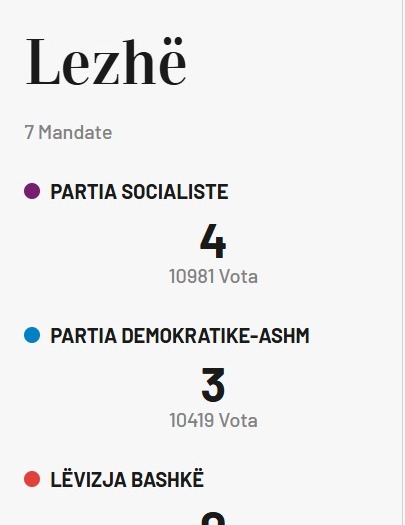Image resolution: width=405 pixels, height=525 pixels.
Task: Click the blue Partia Demokratike dot
Action: (32, 335)
